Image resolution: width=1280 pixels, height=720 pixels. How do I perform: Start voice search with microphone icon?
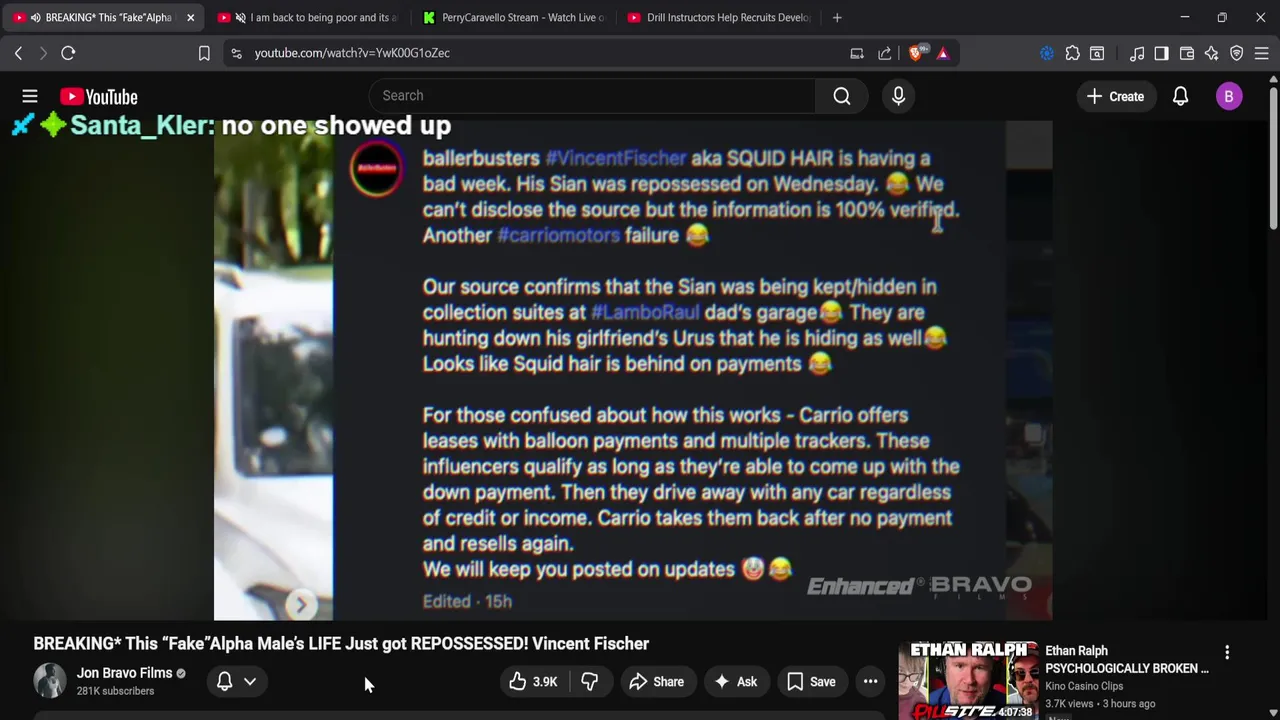click(x=898, y=96)
